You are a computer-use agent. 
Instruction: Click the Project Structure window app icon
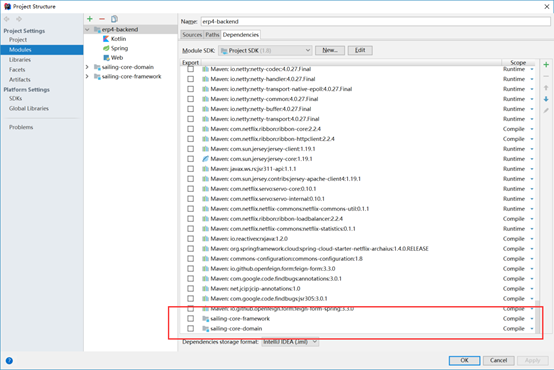(x=7, y=6)
